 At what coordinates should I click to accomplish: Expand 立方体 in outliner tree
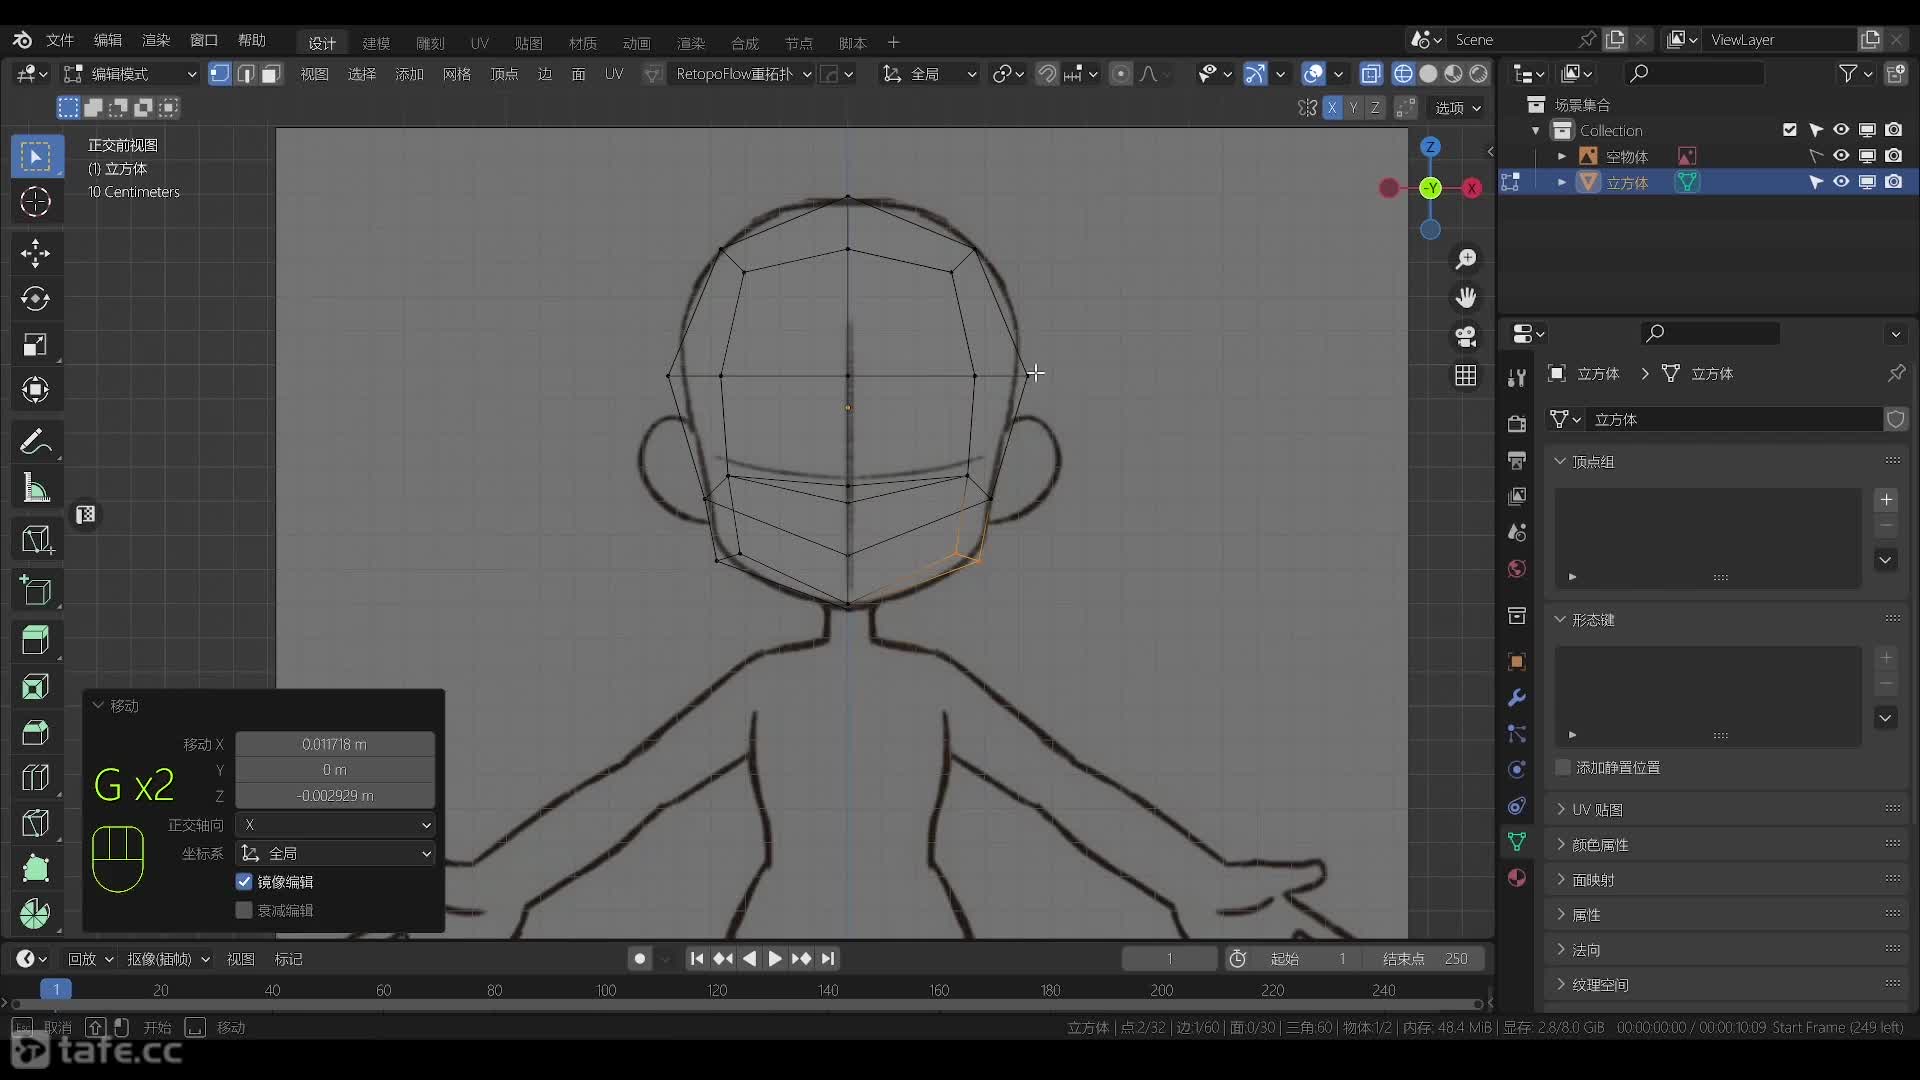point(1562,182)
